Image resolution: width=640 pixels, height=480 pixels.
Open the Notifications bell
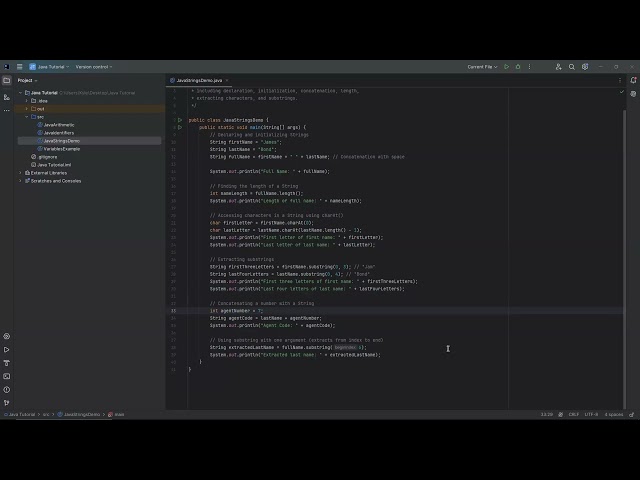click(633, 80)
